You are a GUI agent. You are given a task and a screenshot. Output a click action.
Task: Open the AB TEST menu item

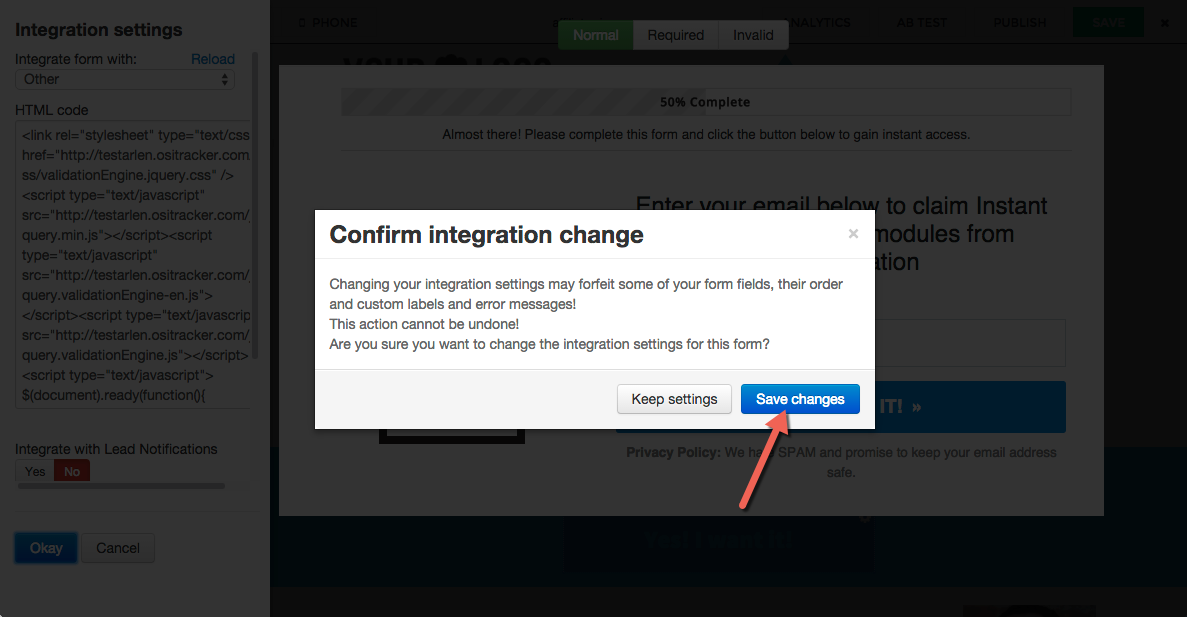[x=921, y=23]
